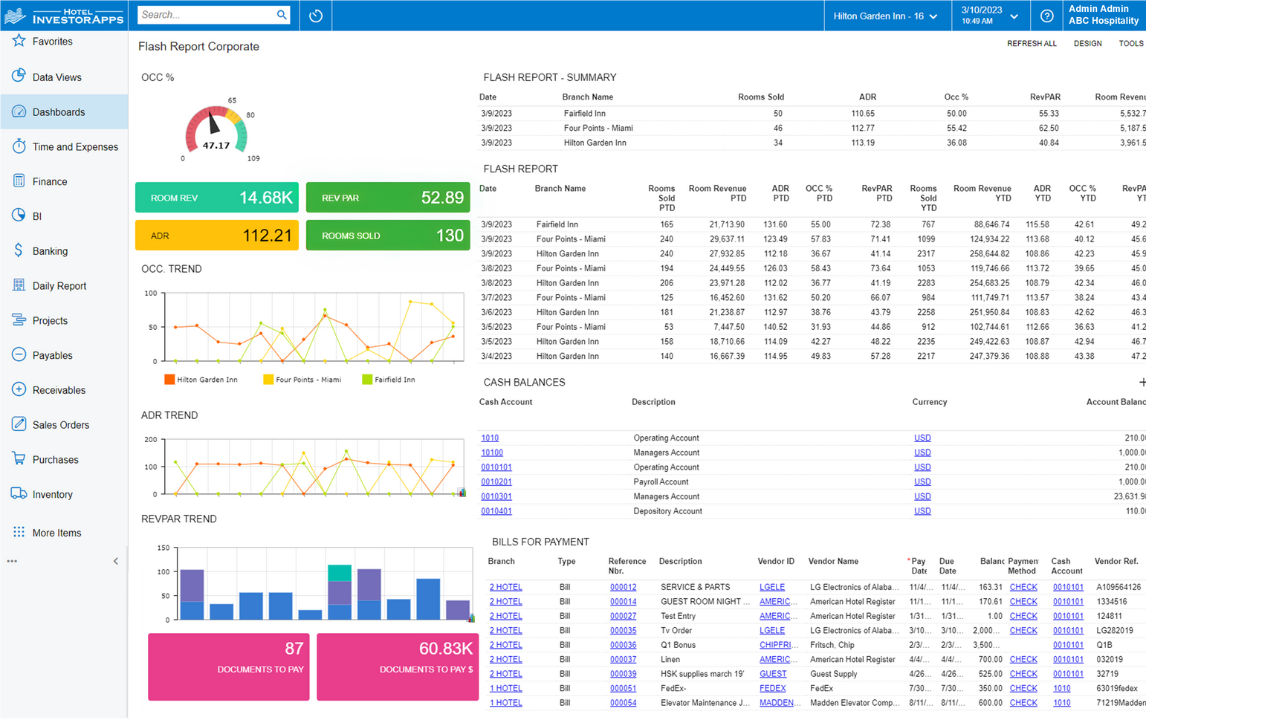Open the TOOLS menu
Viewport: 1280px width, 720px height.
click(1131, 44)
